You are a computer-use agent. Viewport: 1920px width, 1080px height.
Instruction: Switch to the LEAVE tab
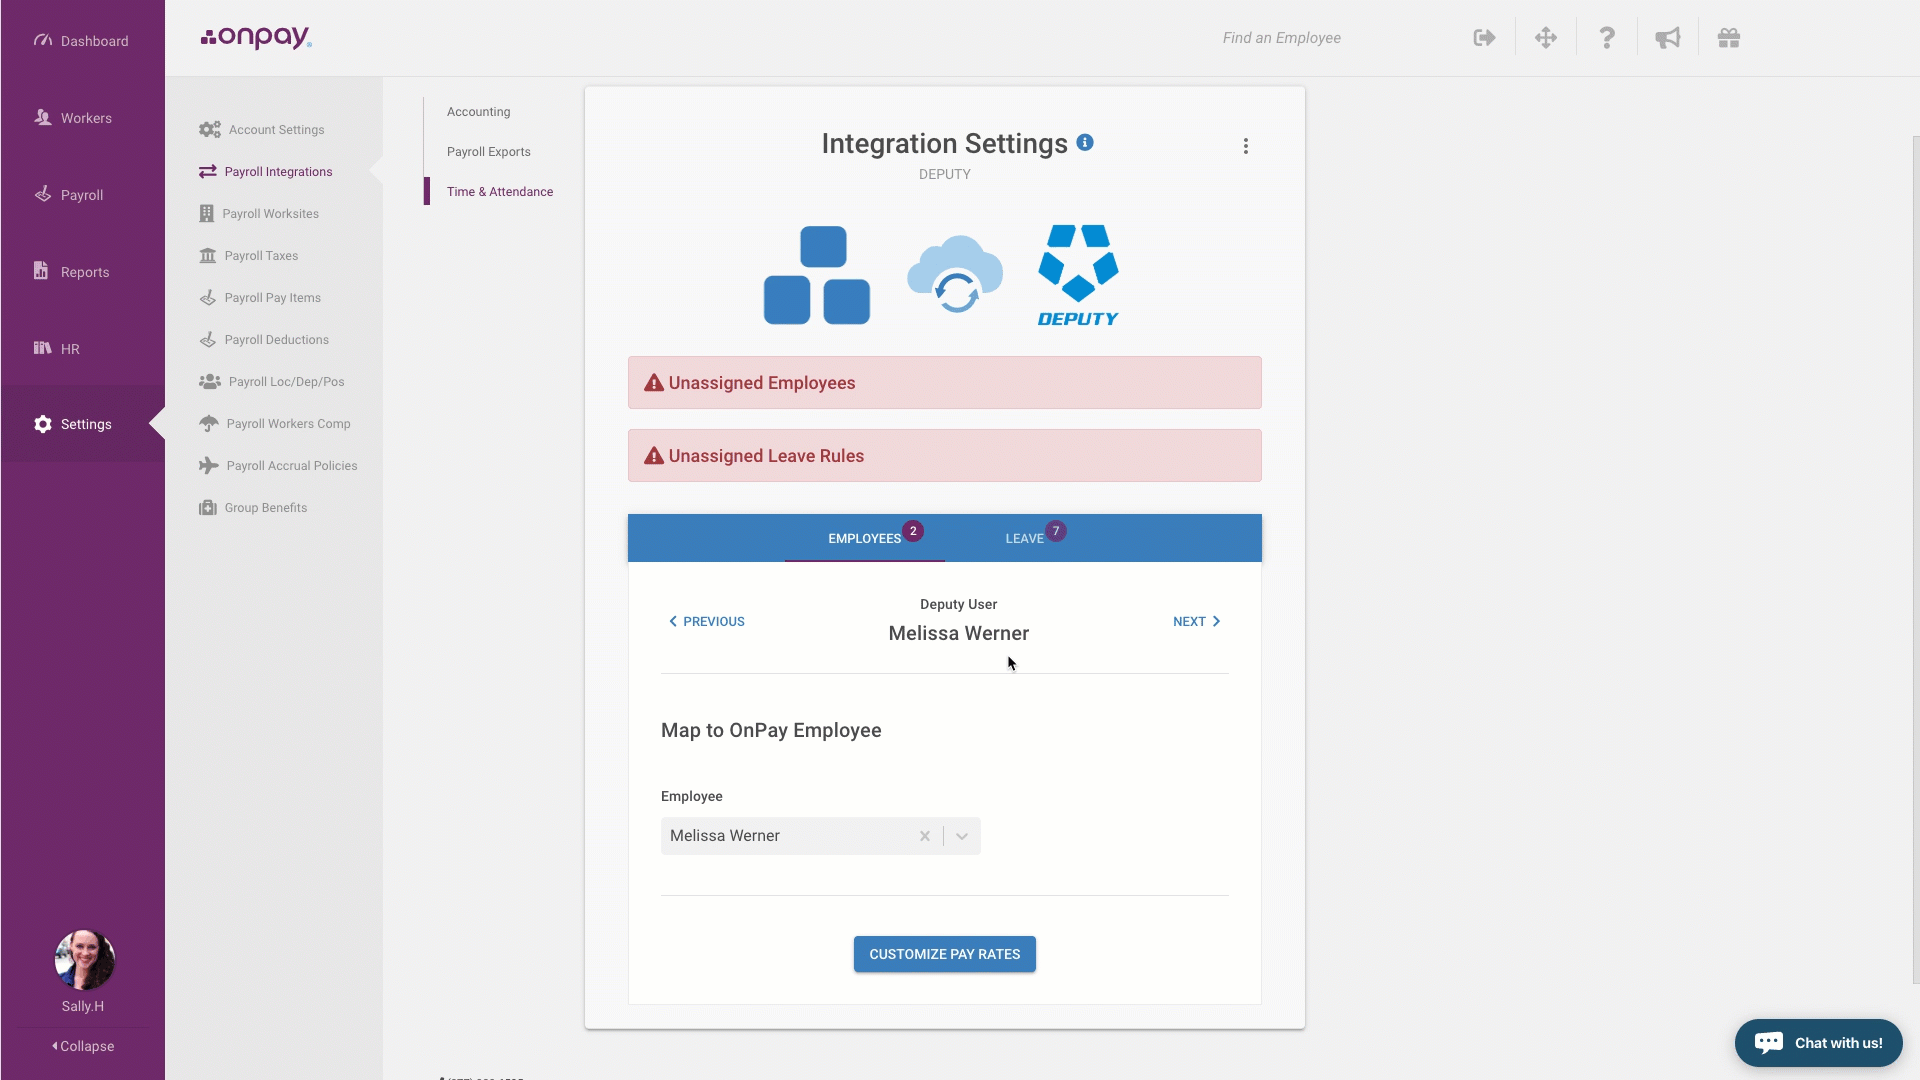click(x=1025, y=538)
